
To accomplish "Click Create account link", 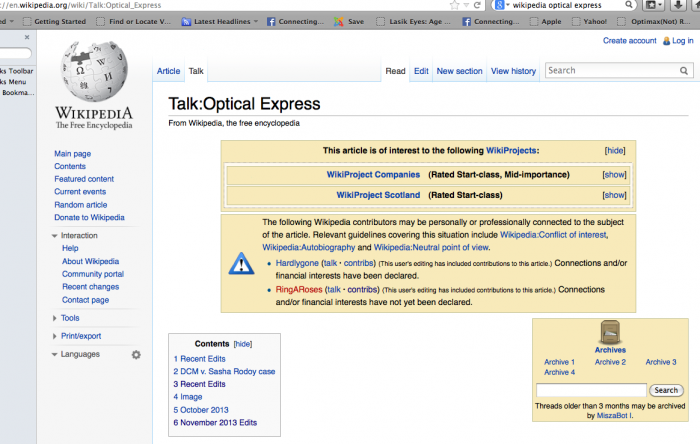I will tap(629, 41).
